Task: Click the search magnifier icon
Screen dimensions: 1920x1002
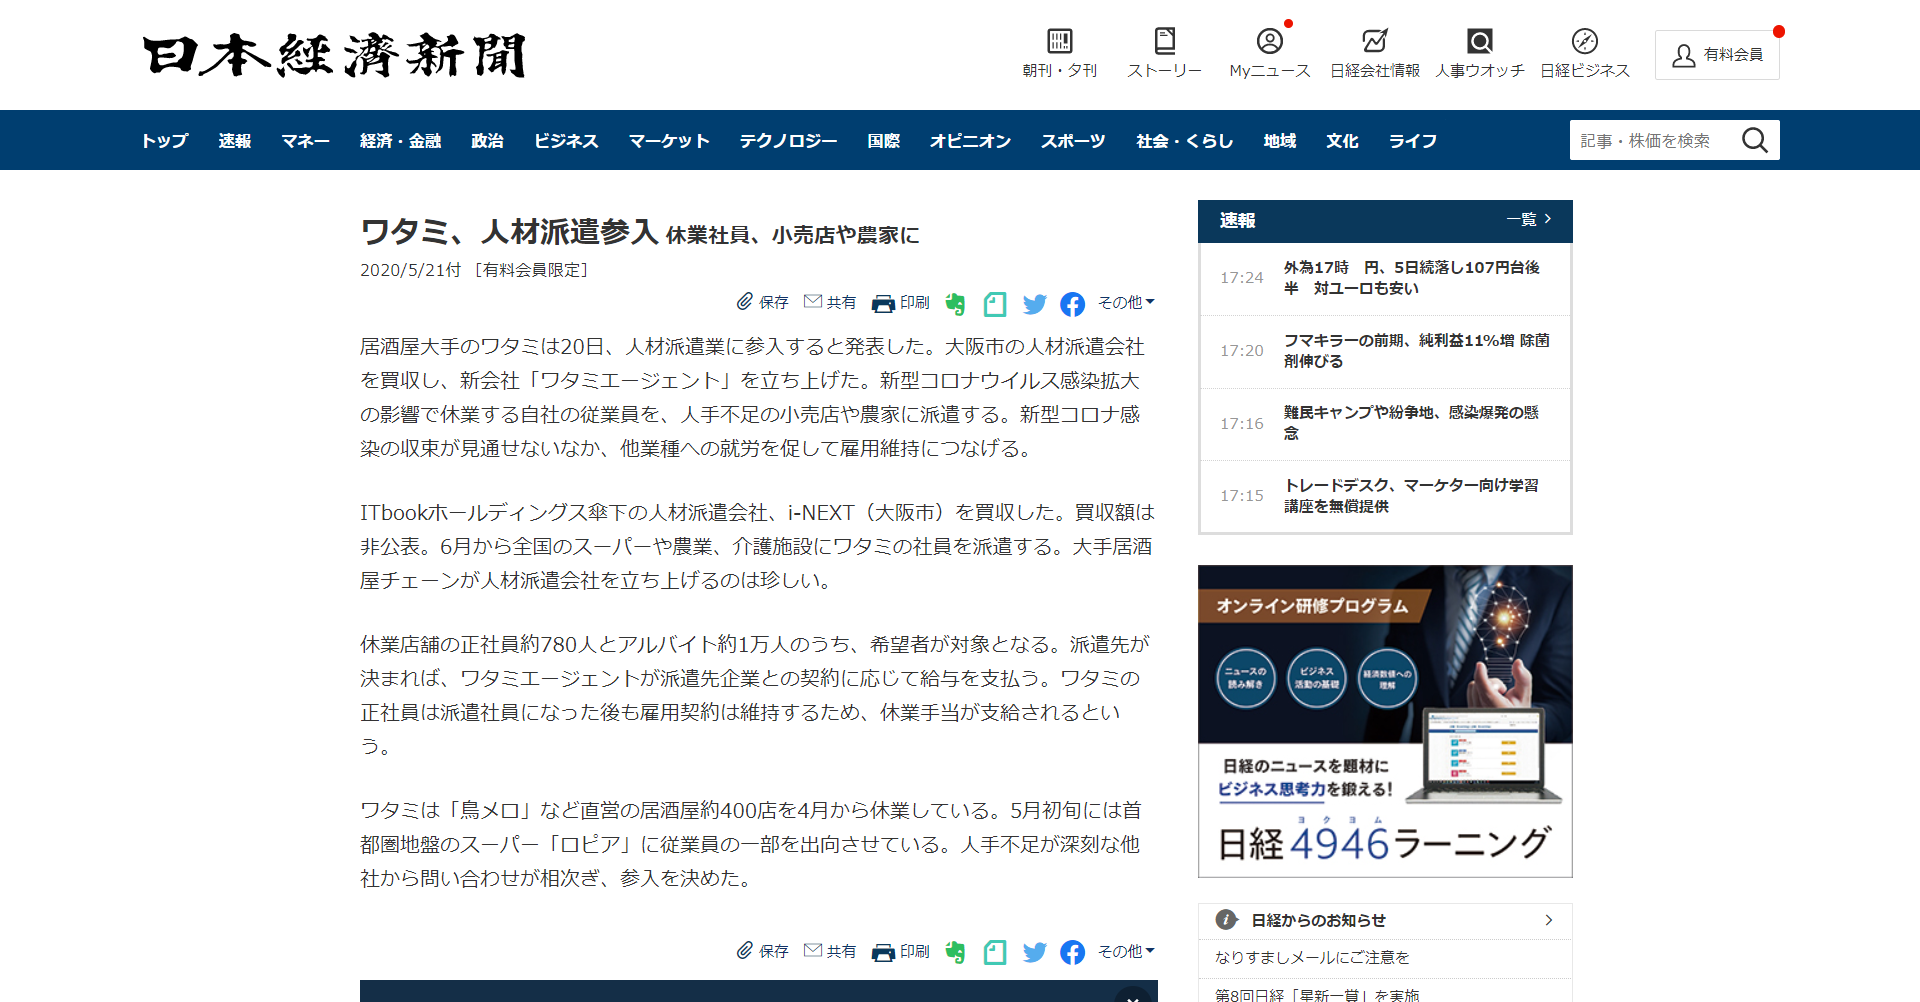Action: 1754,140
